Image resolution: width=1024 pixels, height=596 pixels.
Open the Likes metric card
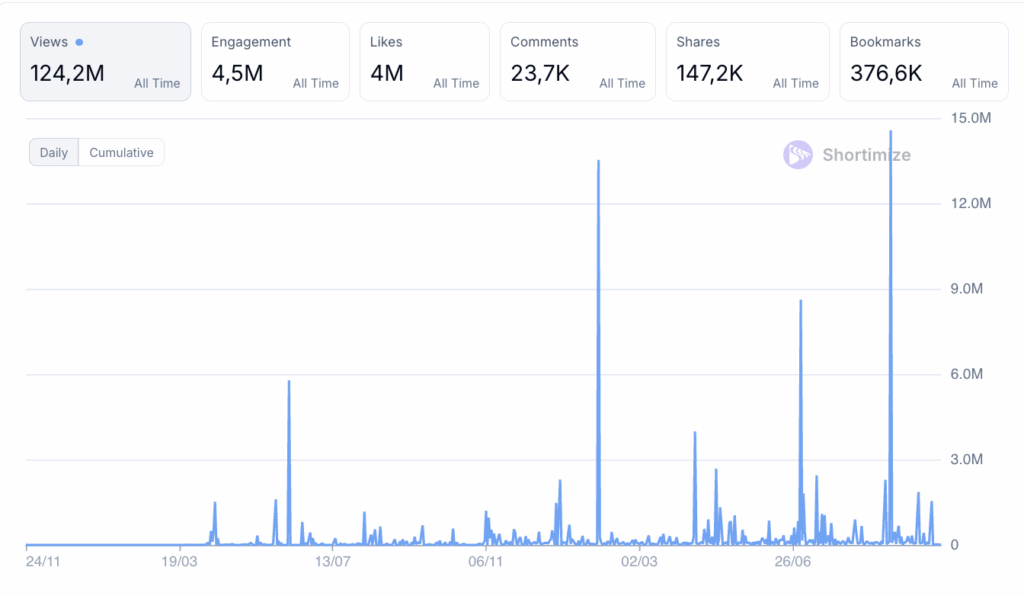(x=424, y=62)
